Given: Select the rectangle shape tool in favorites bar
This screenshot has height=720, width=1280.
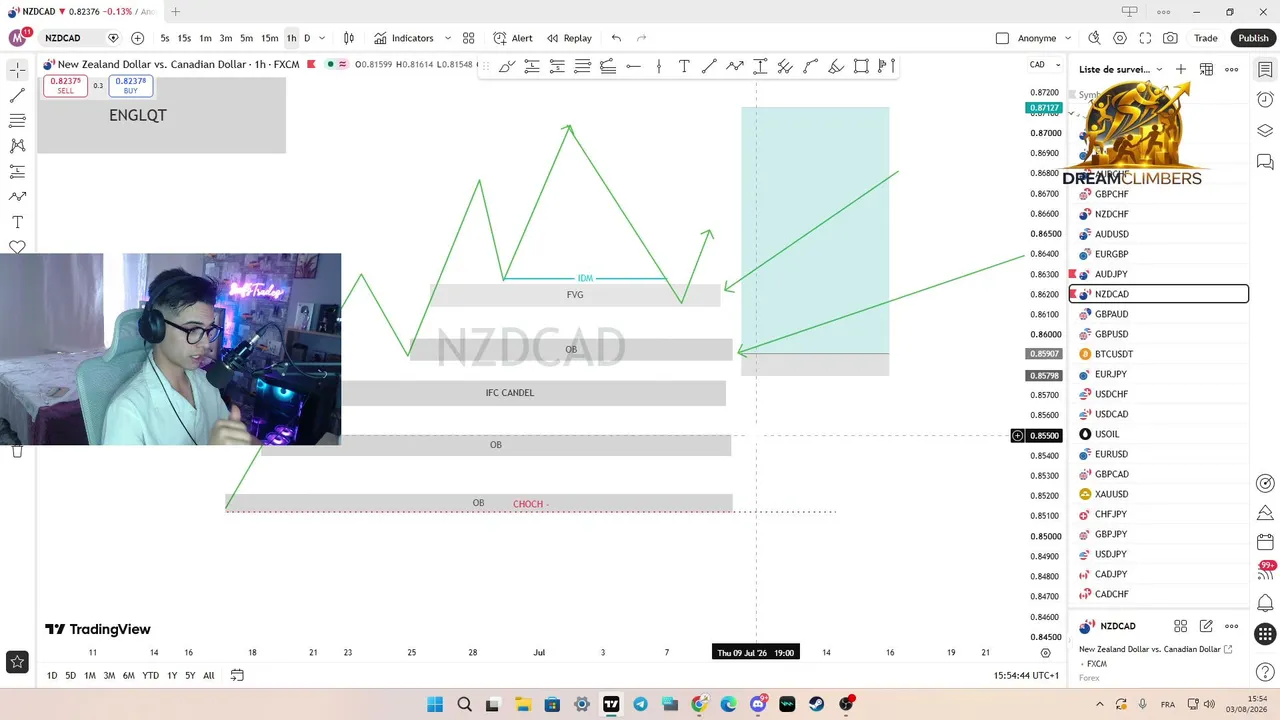Looking at the screenshot, I should (861, 66).
